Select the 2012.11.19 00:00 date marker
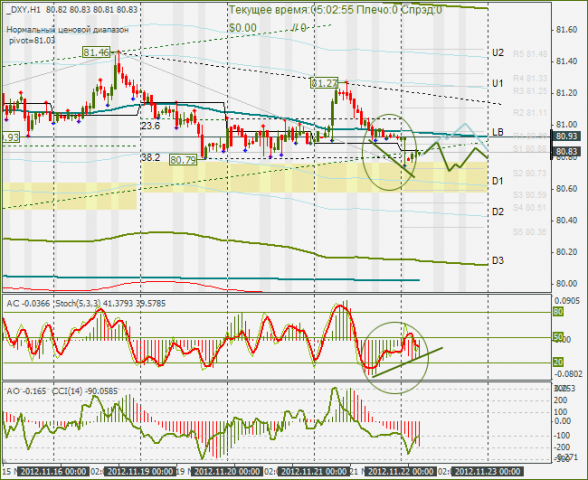Viewport: 588px width, 480px height. click(x=140, y=471)
